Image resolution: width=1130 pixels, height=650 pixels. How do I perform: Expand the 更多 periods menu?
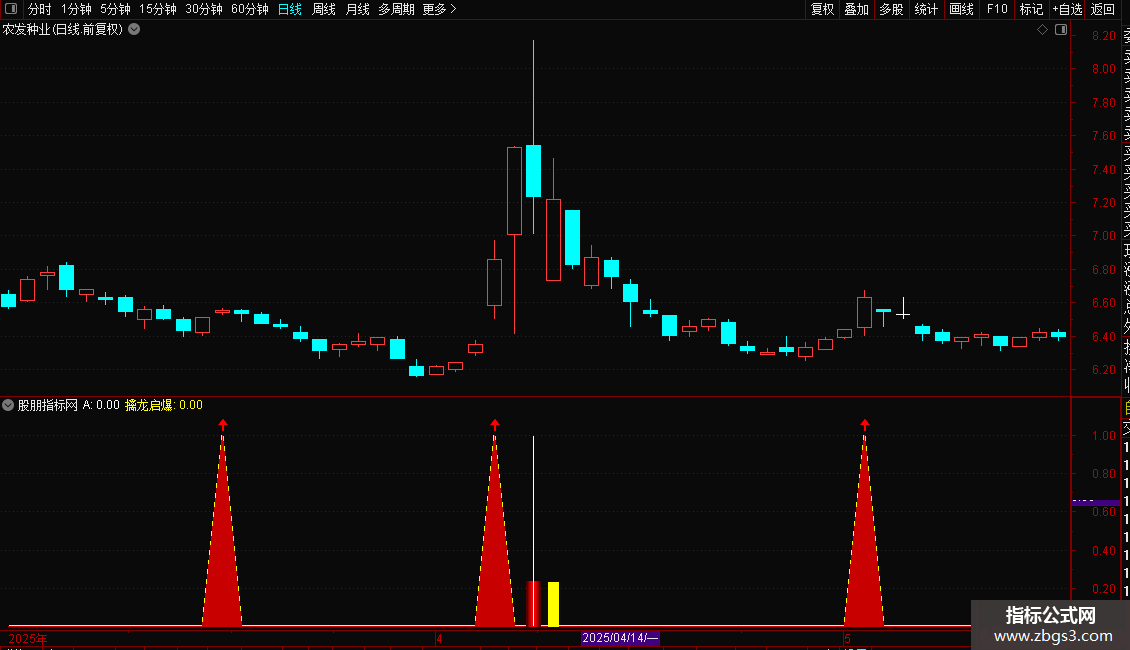[x=439, y=9]
